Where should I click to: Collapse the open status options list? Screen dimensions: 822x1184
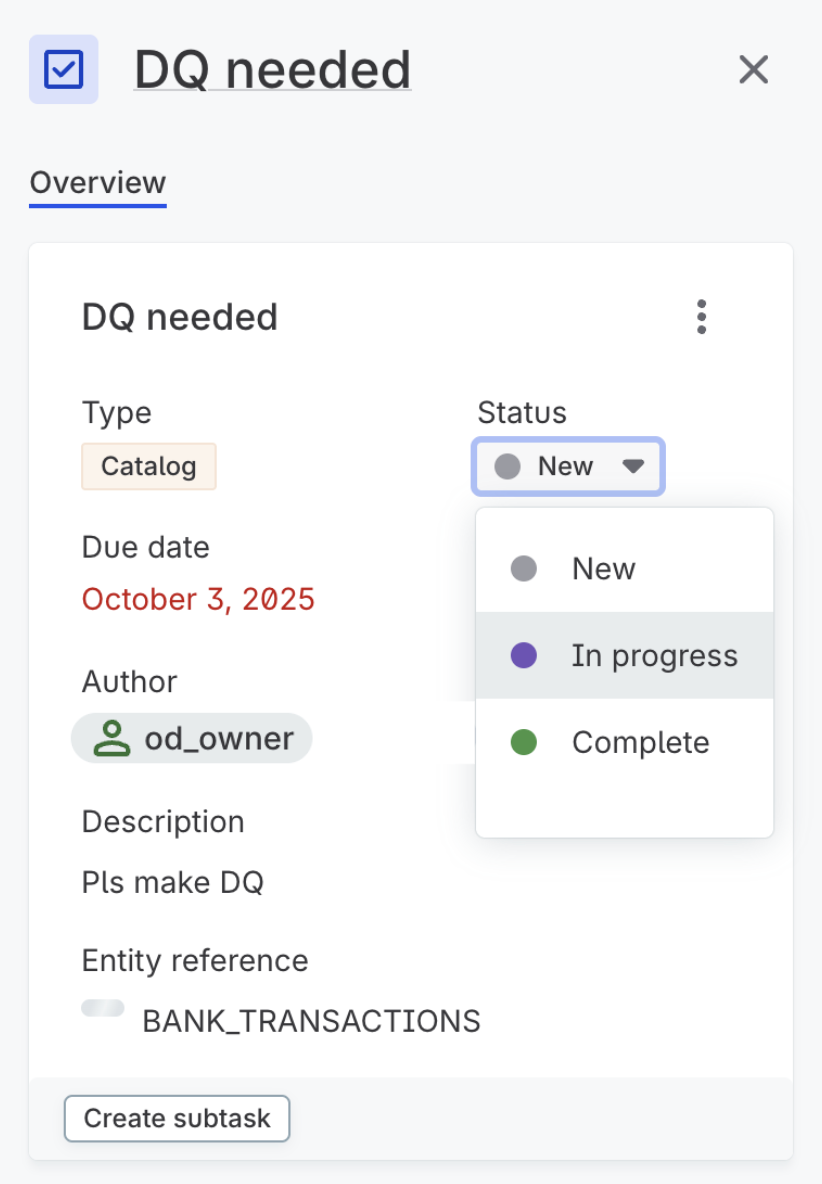(635, 466)
